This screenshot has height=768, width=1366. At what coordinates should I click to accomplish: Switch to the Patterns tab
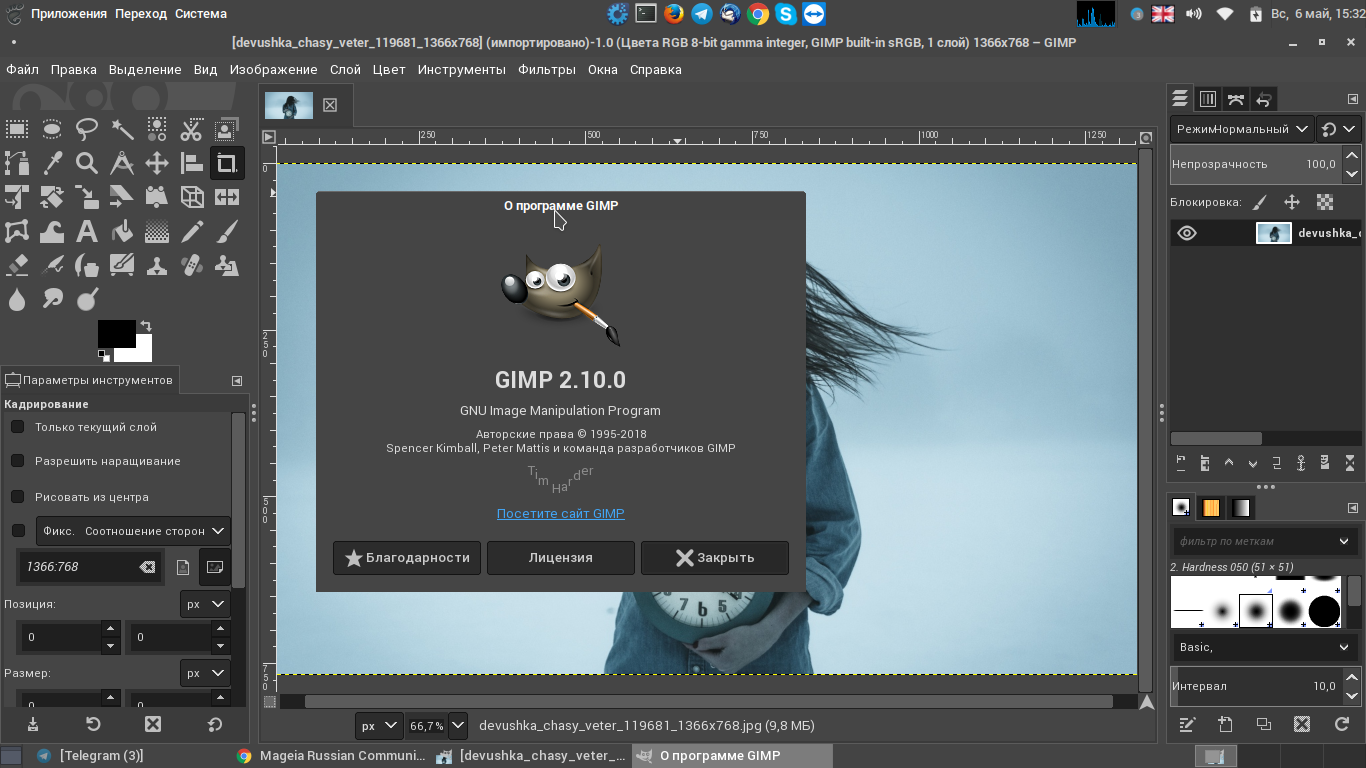pyautogui.click(x=1211, y=508)
